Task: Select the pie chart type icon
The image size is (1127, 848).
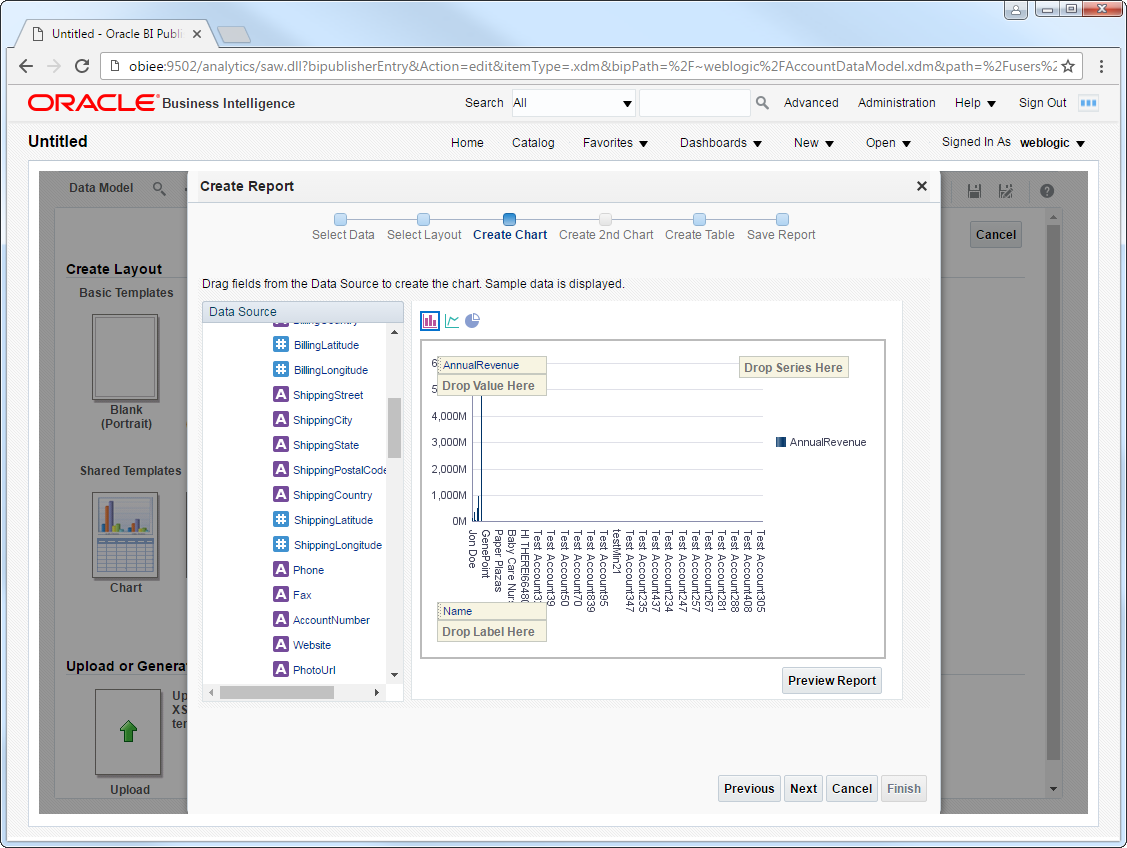Action: (x=472, y=321)
